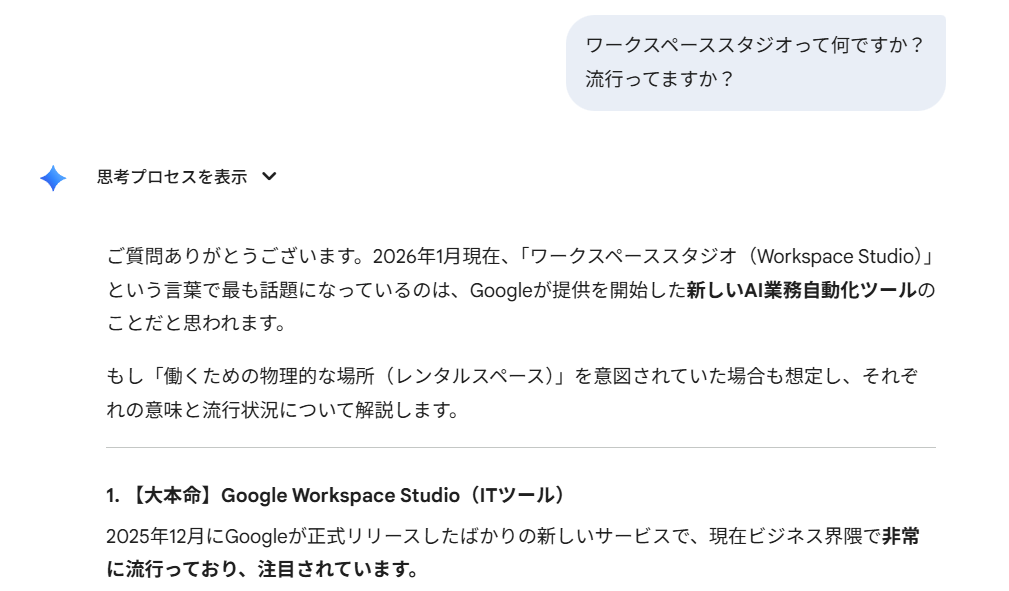Viewport: 1009px width, 591px height.
Task: Click the 思考プロセスを表示 label
Action: (172, 177)
